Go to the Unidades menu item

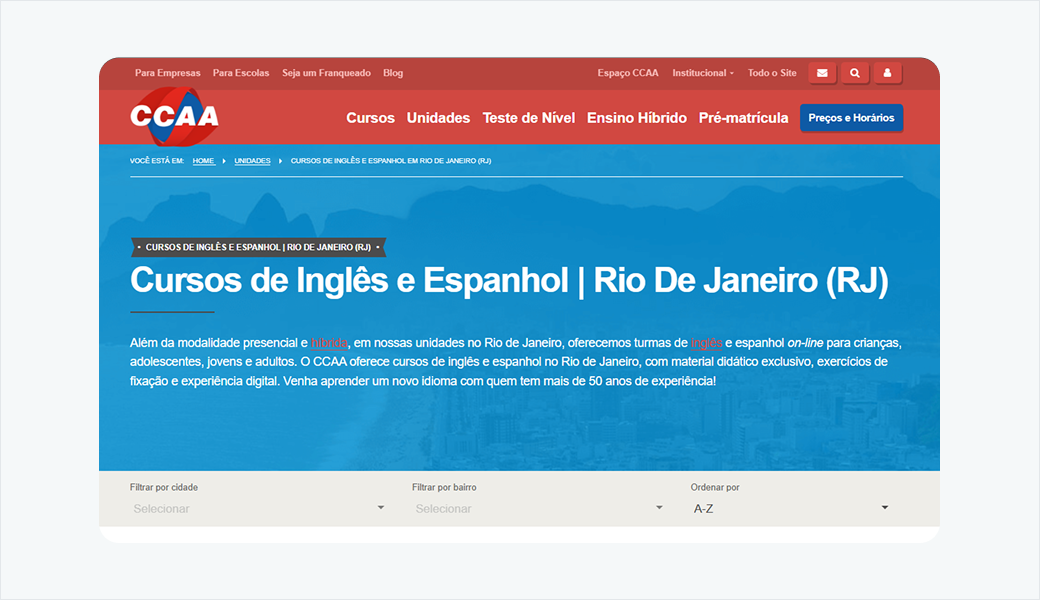tap(438, 118)
